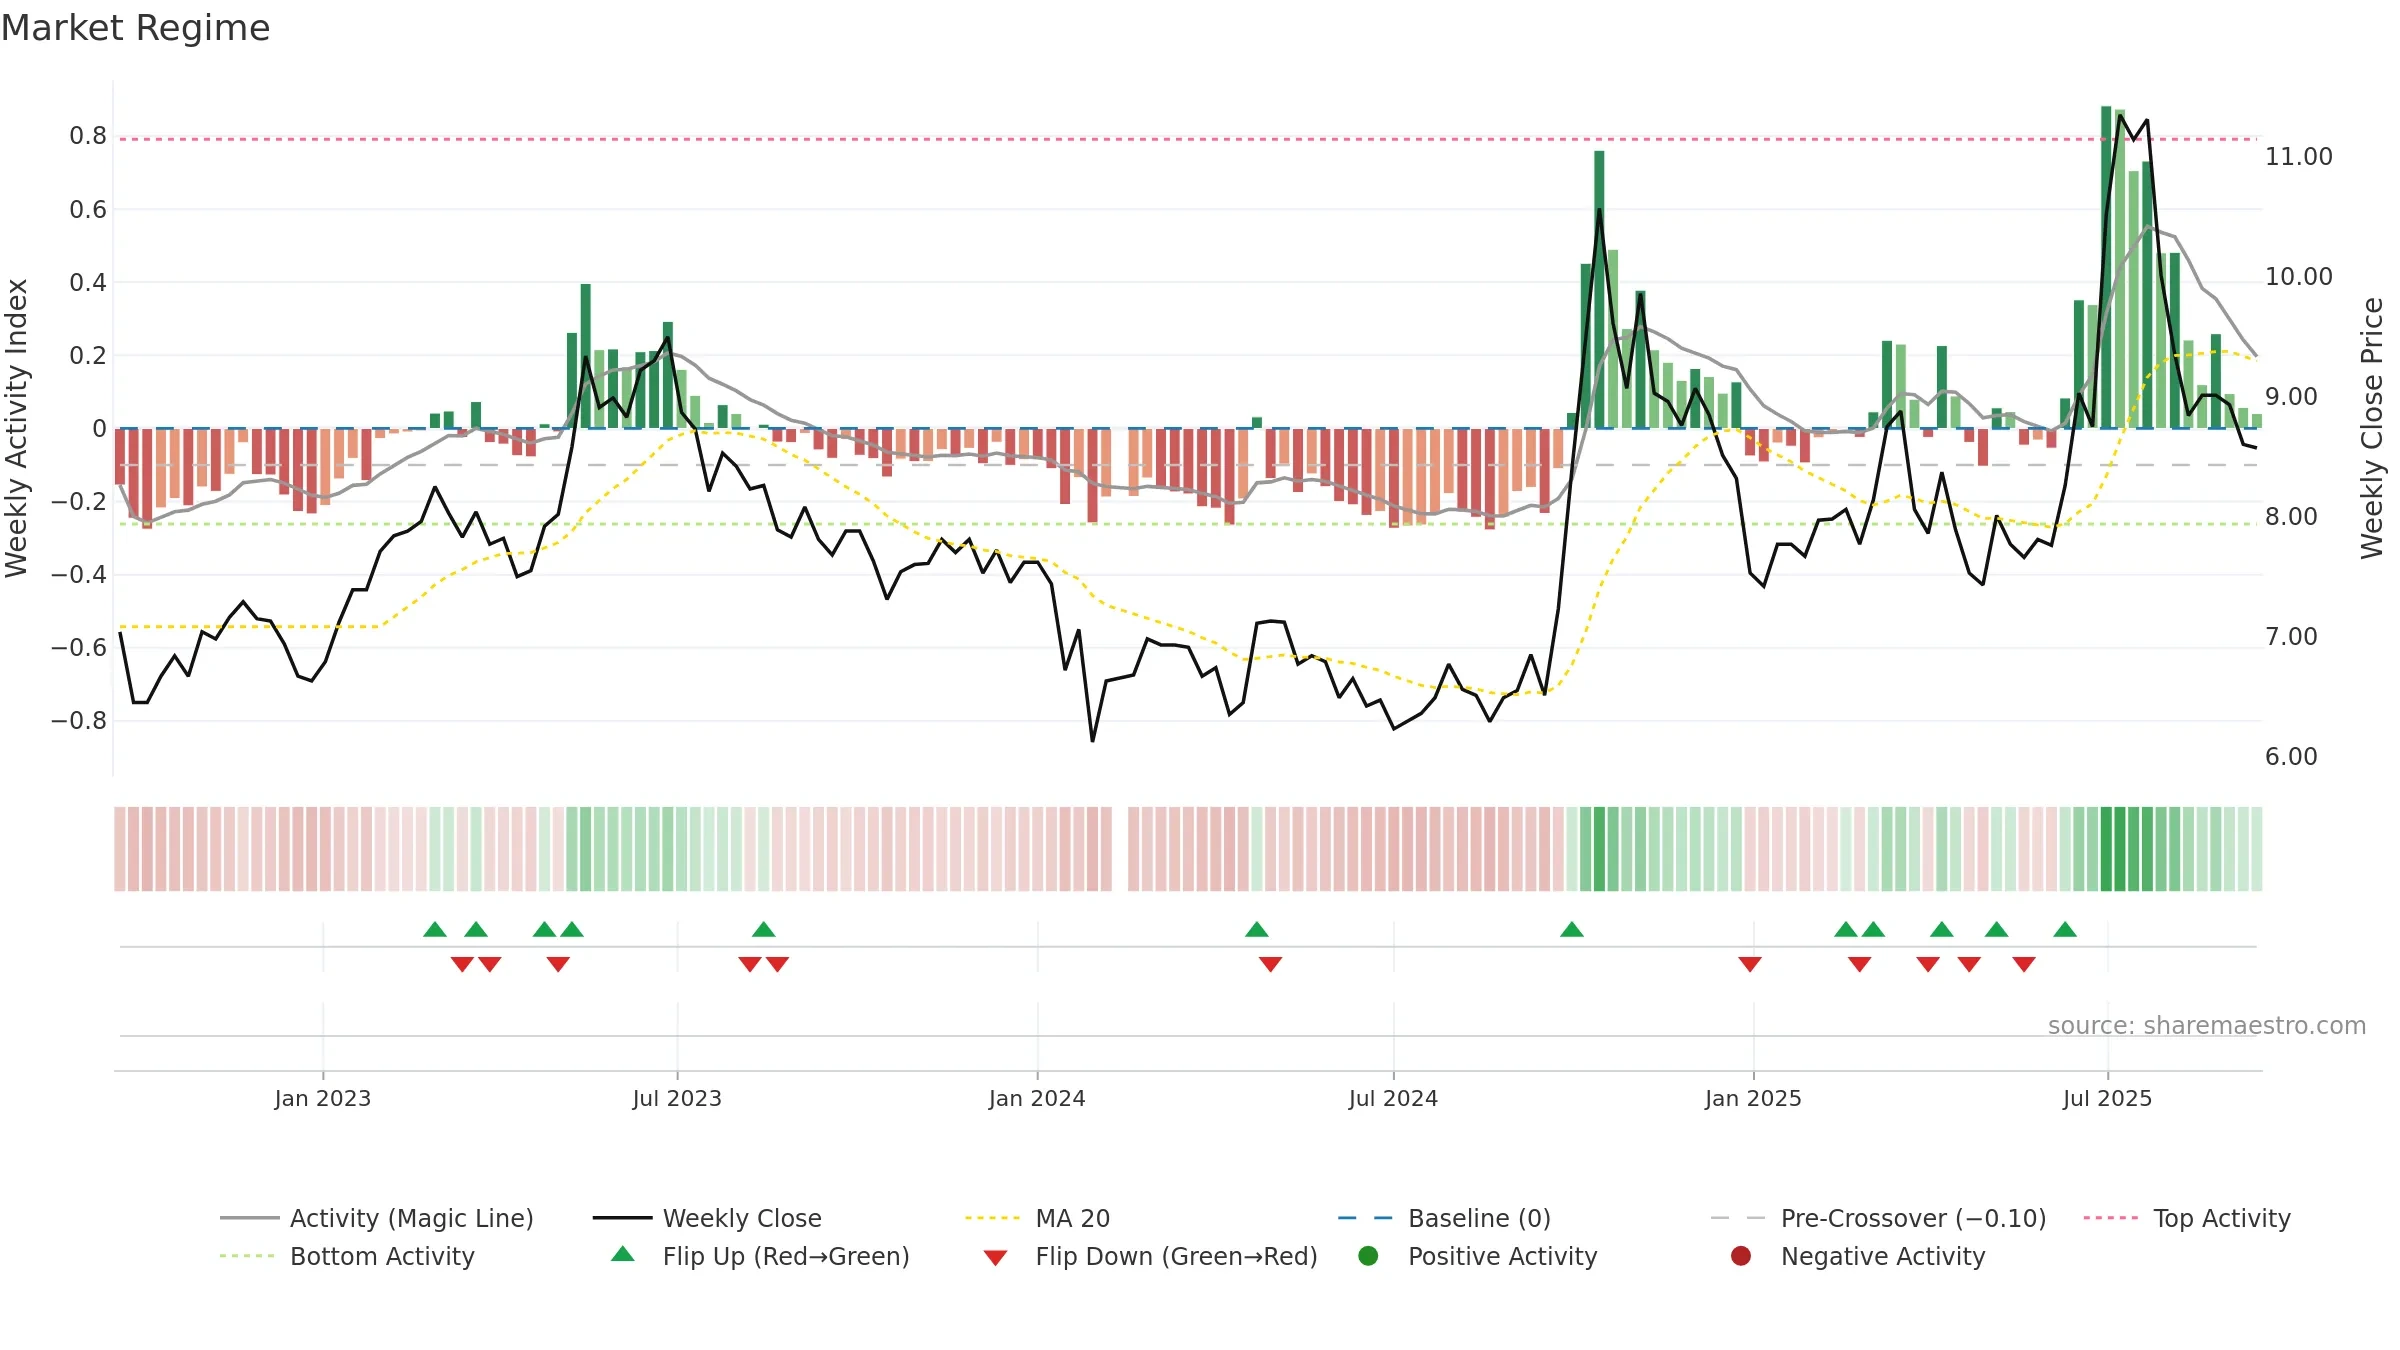Click the Jul 2023 x-axis label

677,1099
